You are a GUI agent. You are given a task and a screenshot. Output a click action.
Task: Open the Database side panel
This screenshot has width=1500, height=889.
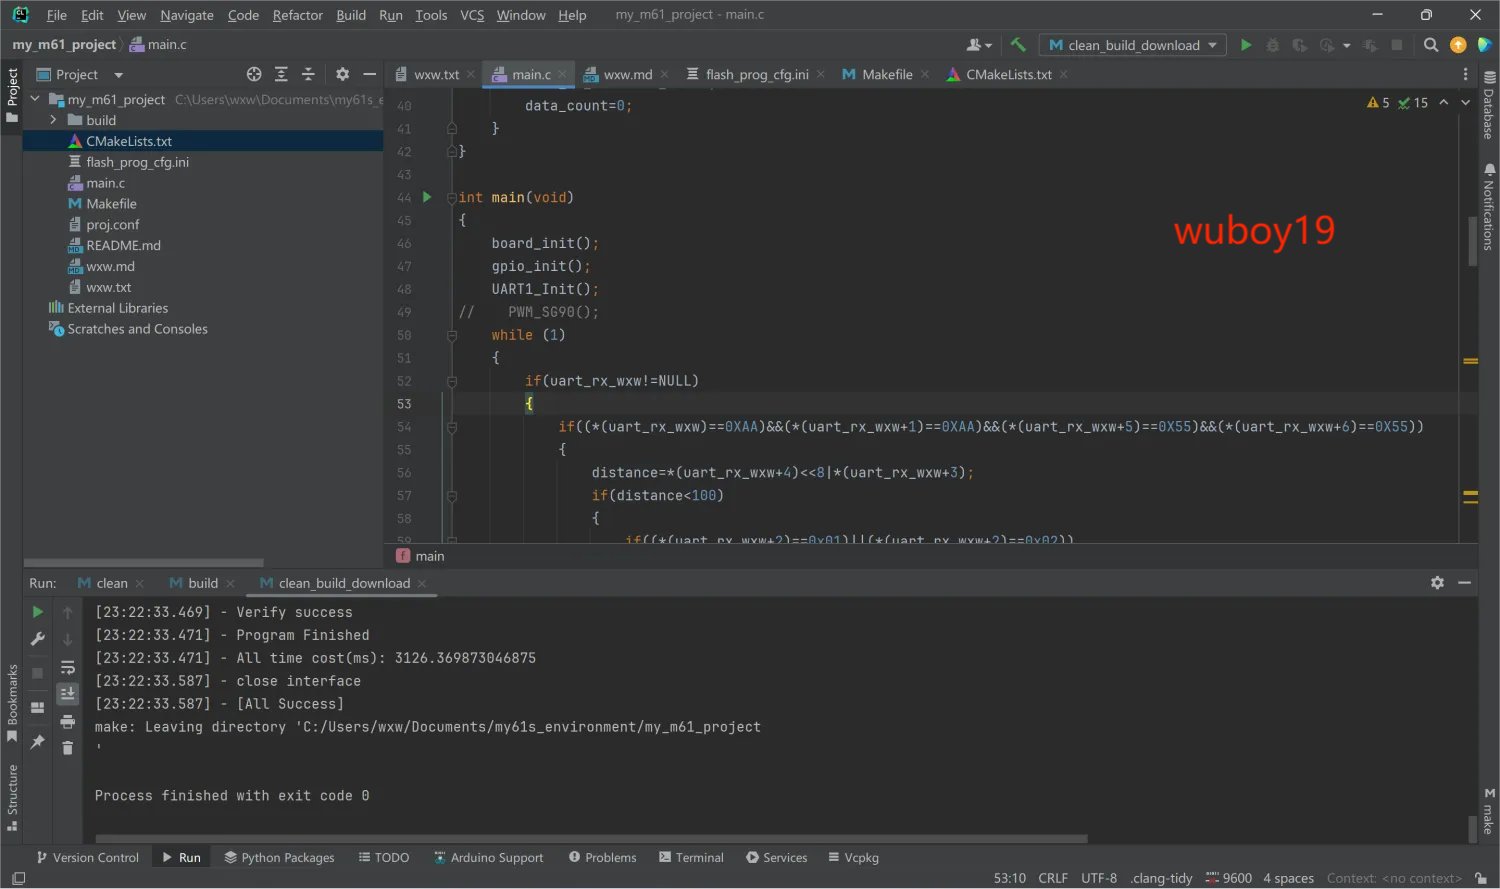1489,105
